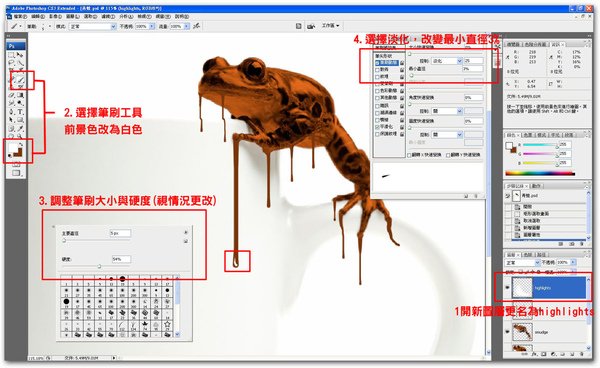Screen dimensions: 600x368
Task: Select the Lasso tool
Action: 12,63
